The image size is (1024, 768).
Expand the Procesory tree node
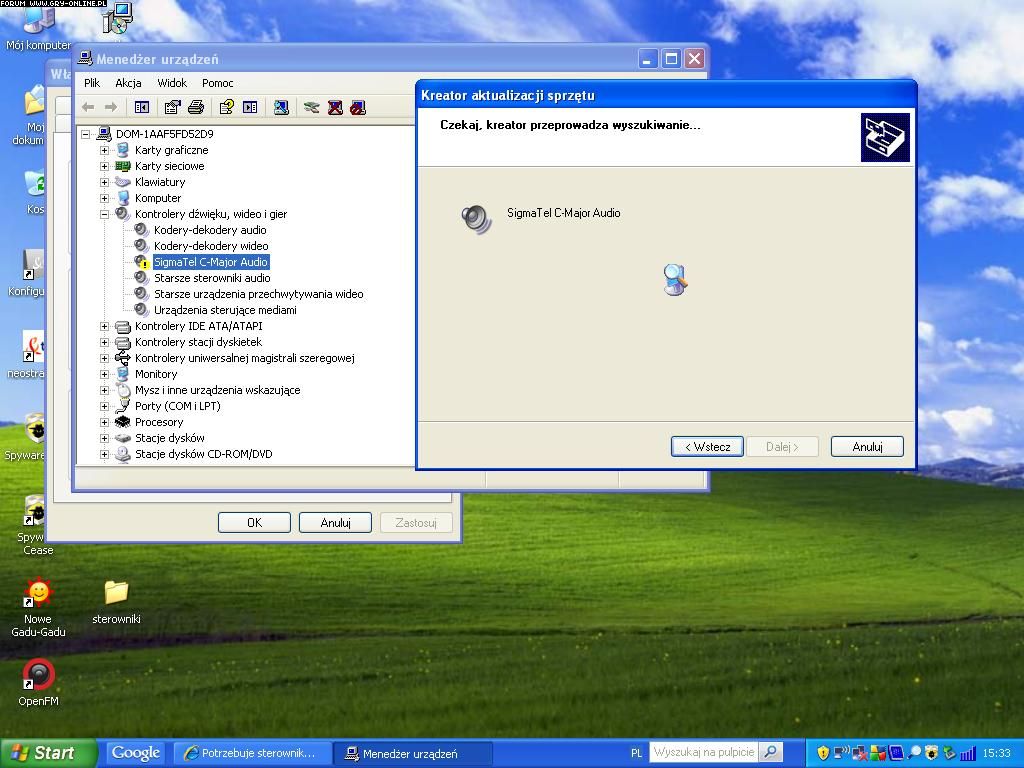pyautogui.click(x=104, y=422)
